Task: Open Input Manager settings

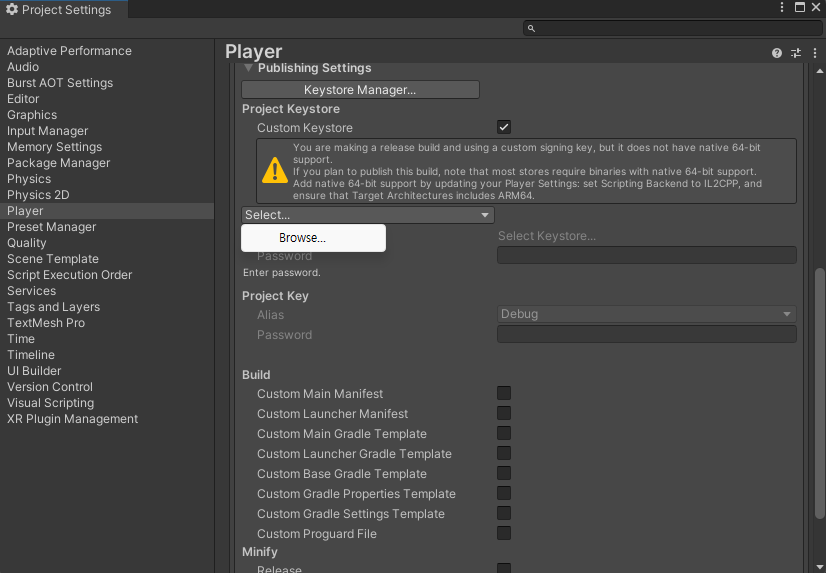Action: pos(47,131)
